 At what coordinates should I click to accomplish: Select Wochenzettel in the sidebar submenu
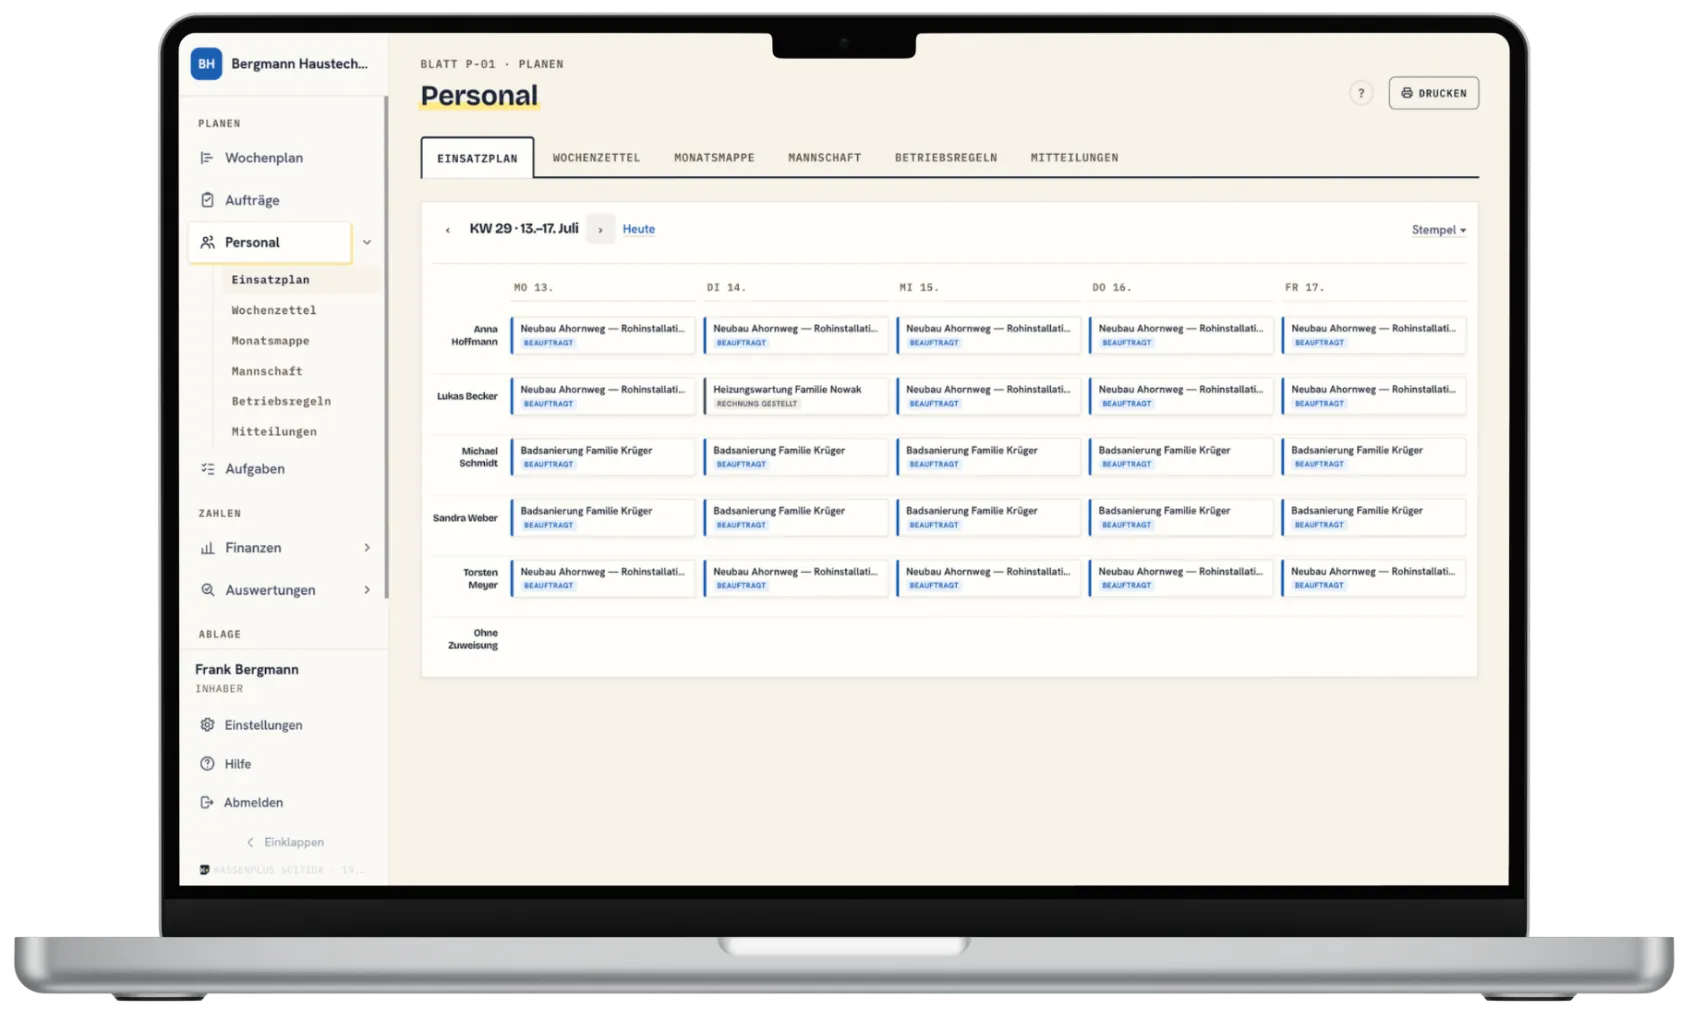click(x=274, y=310)
